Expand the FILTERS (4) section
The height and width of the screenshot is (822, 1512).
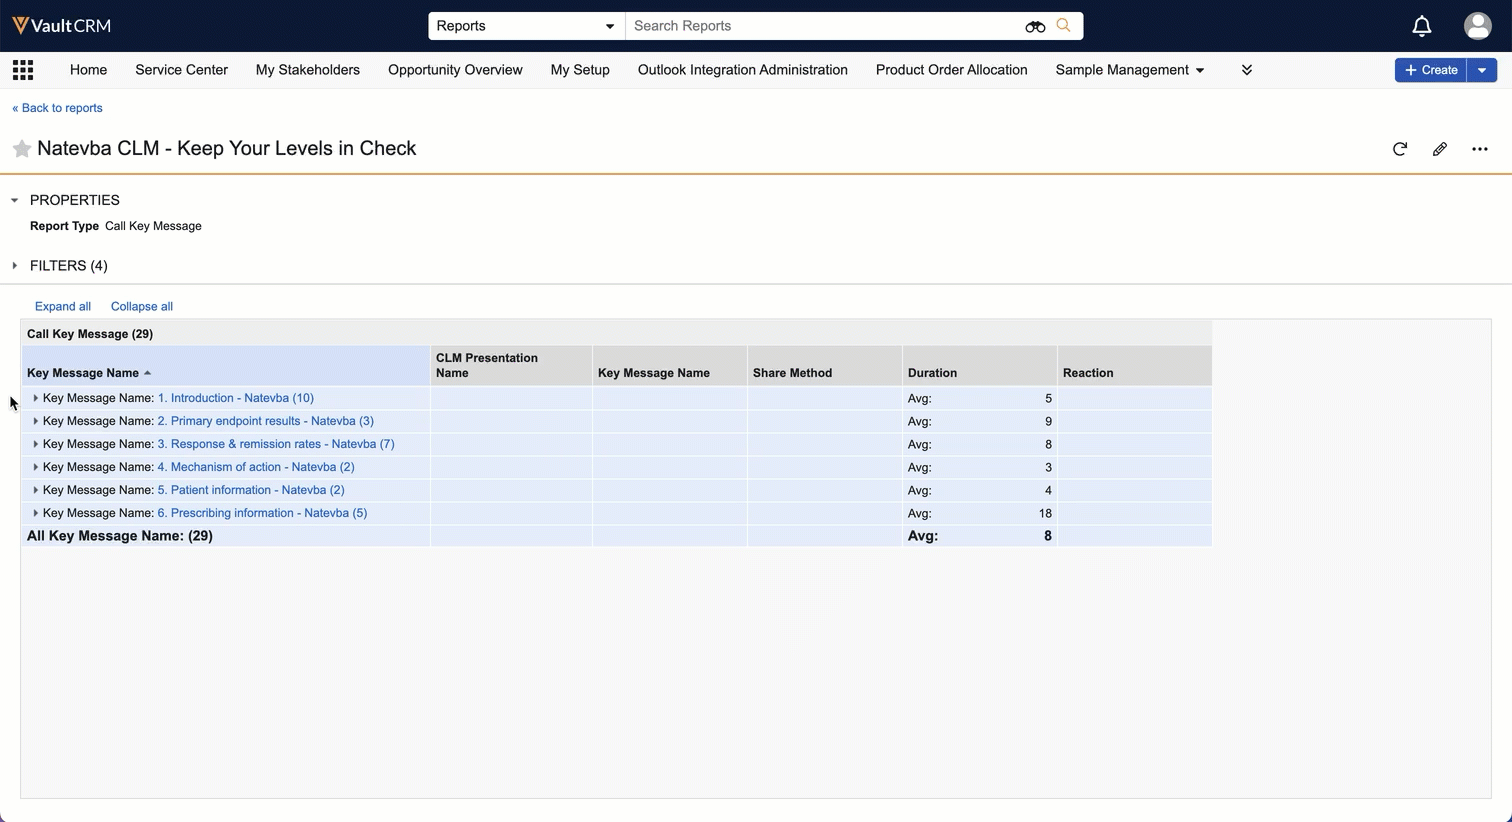click(x=15, y=266)
